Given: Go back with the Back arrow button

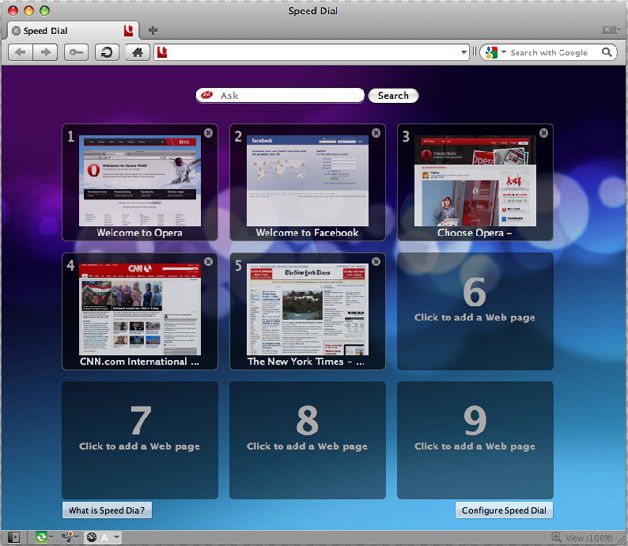Looking at the screenshot, I should click(20, 52).
